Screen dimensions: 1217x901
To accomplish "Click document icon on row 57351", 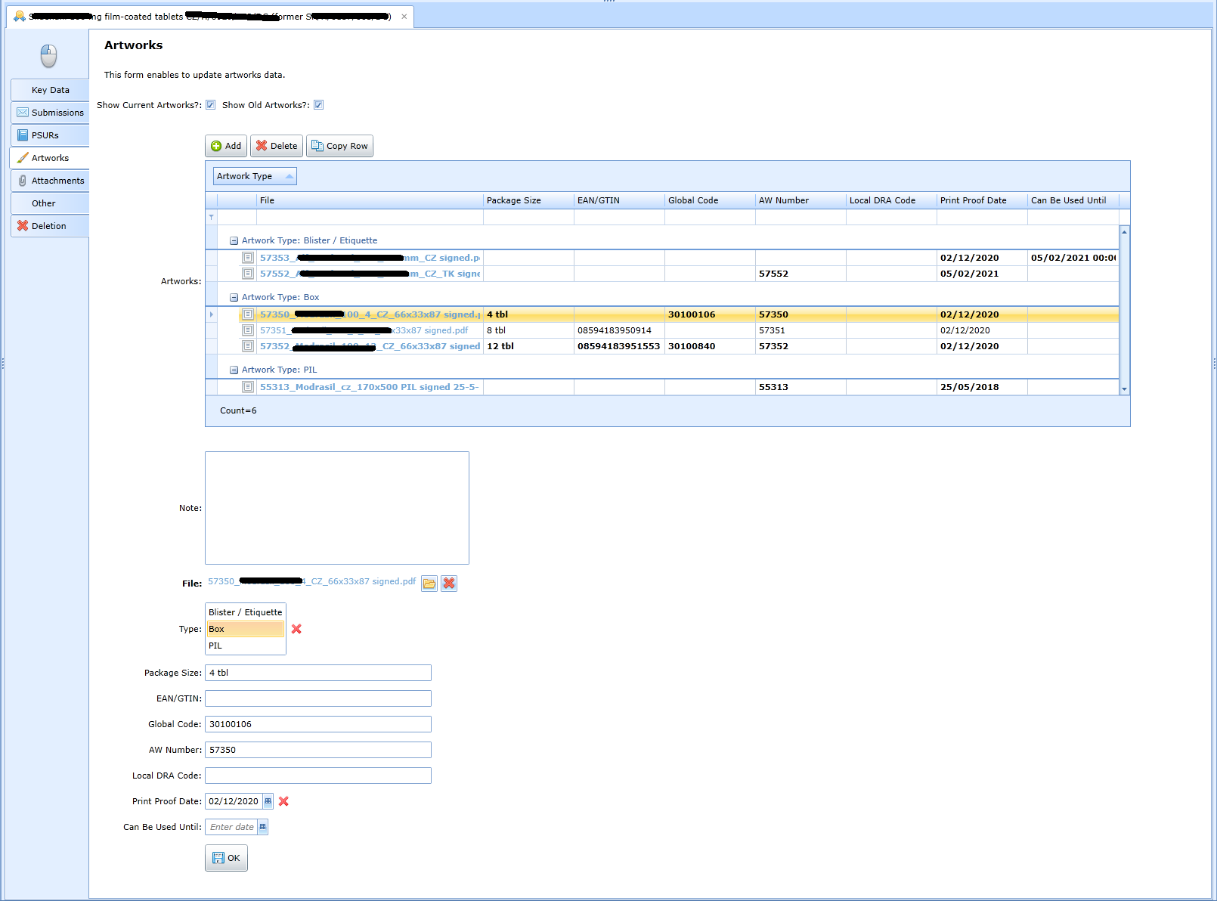I will 248,330.
